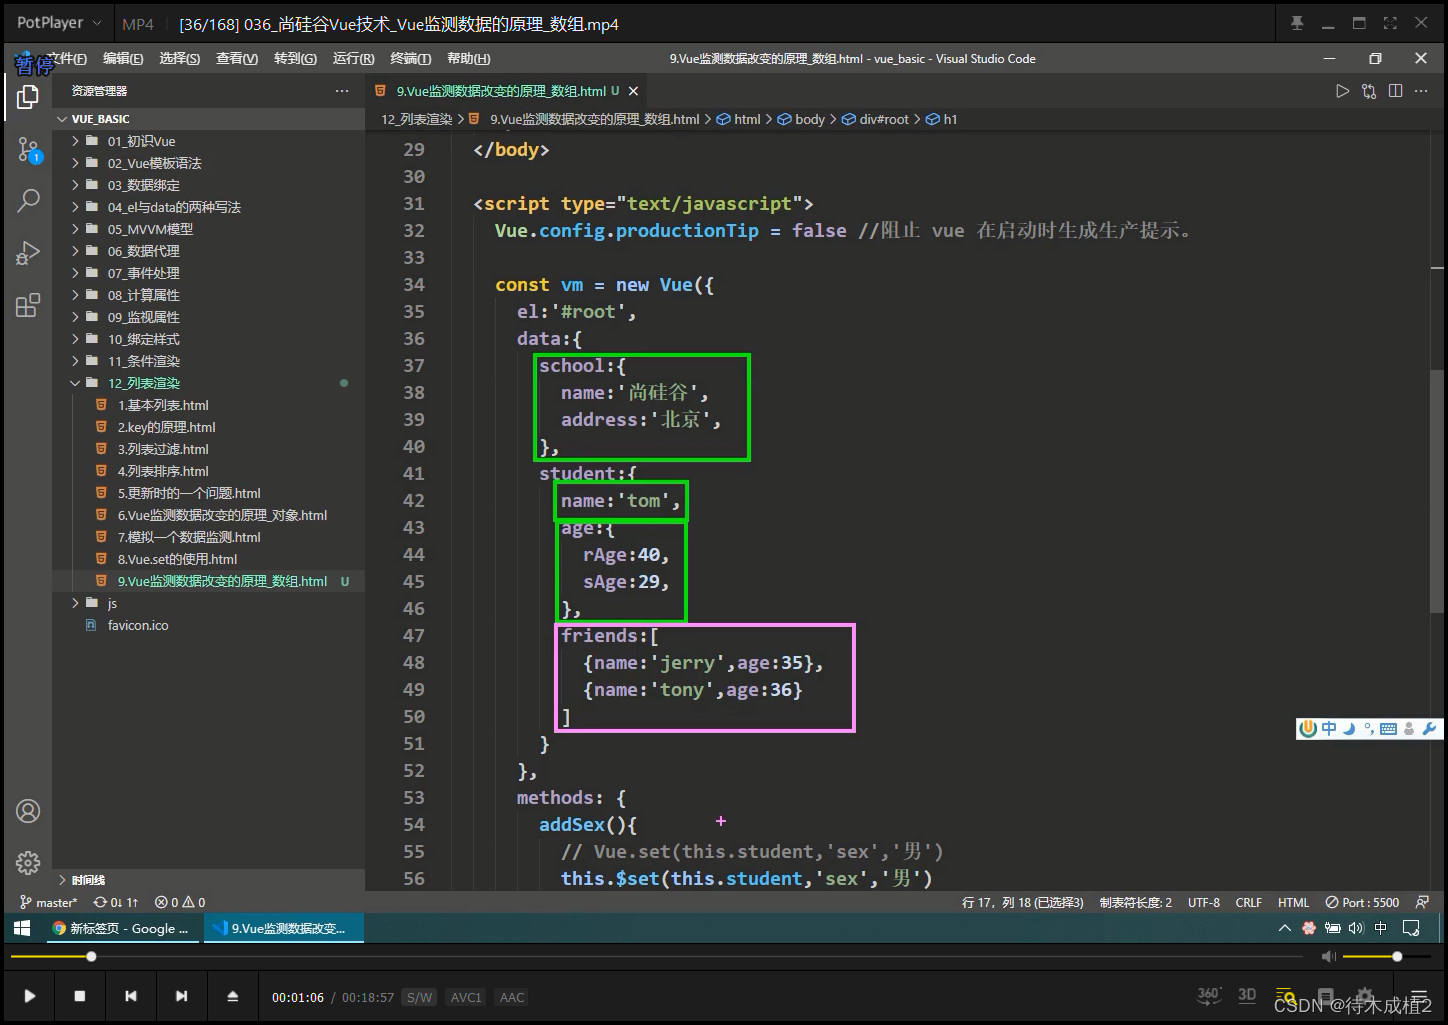Screen dimensions: 1448x1025
Task: Open the 编辑(E) menu
Action: coord(123,59)
